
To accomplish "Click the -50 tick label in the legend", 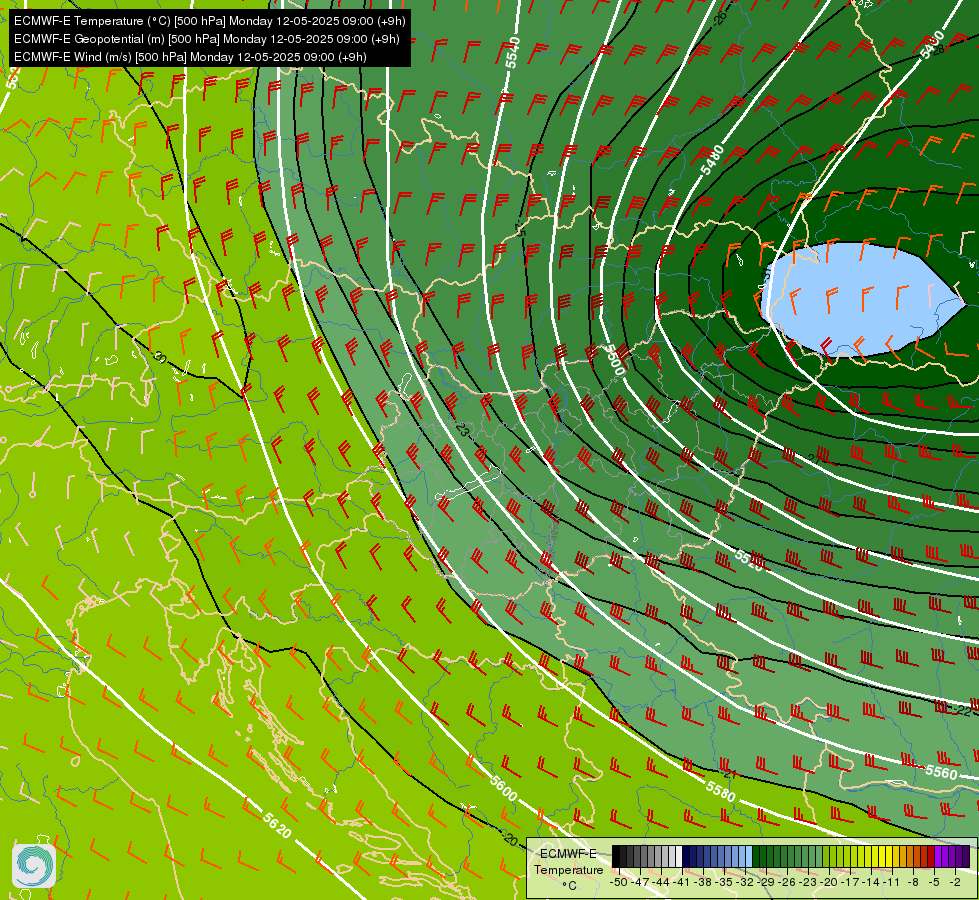I will (x=619, y=882).
